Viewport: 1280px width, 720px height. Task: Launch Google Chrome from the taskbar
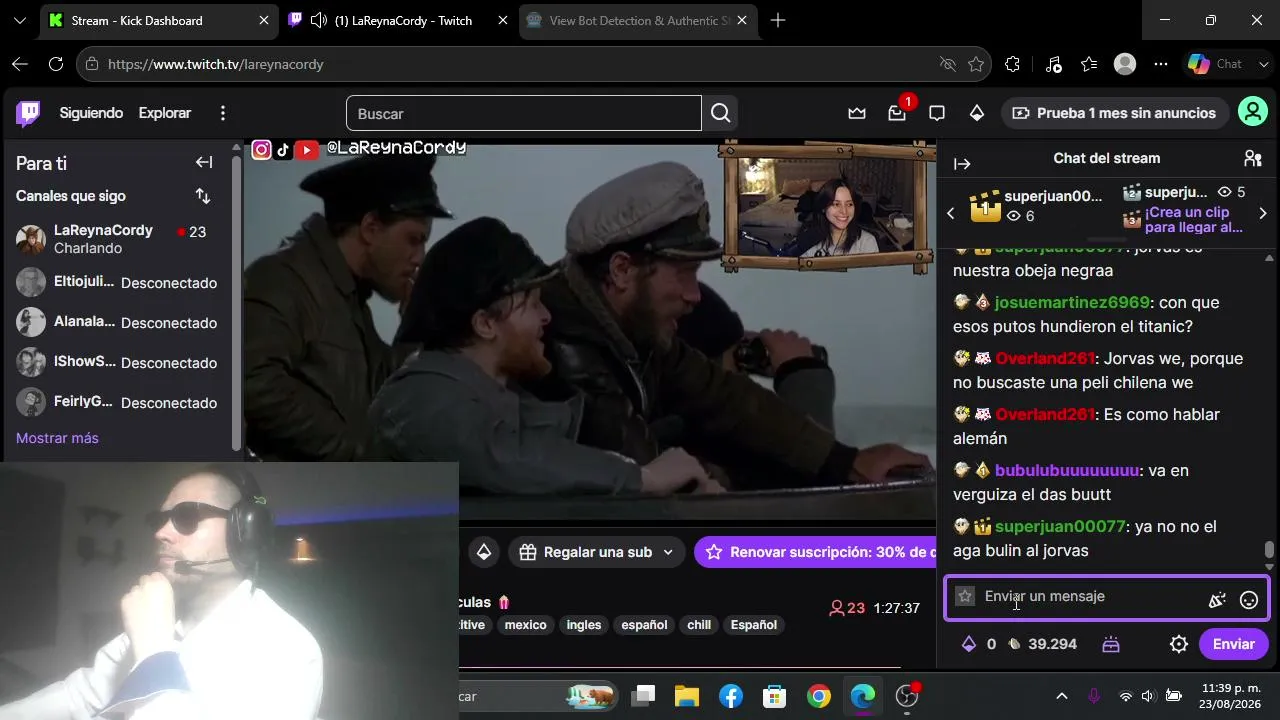point(819,696)
